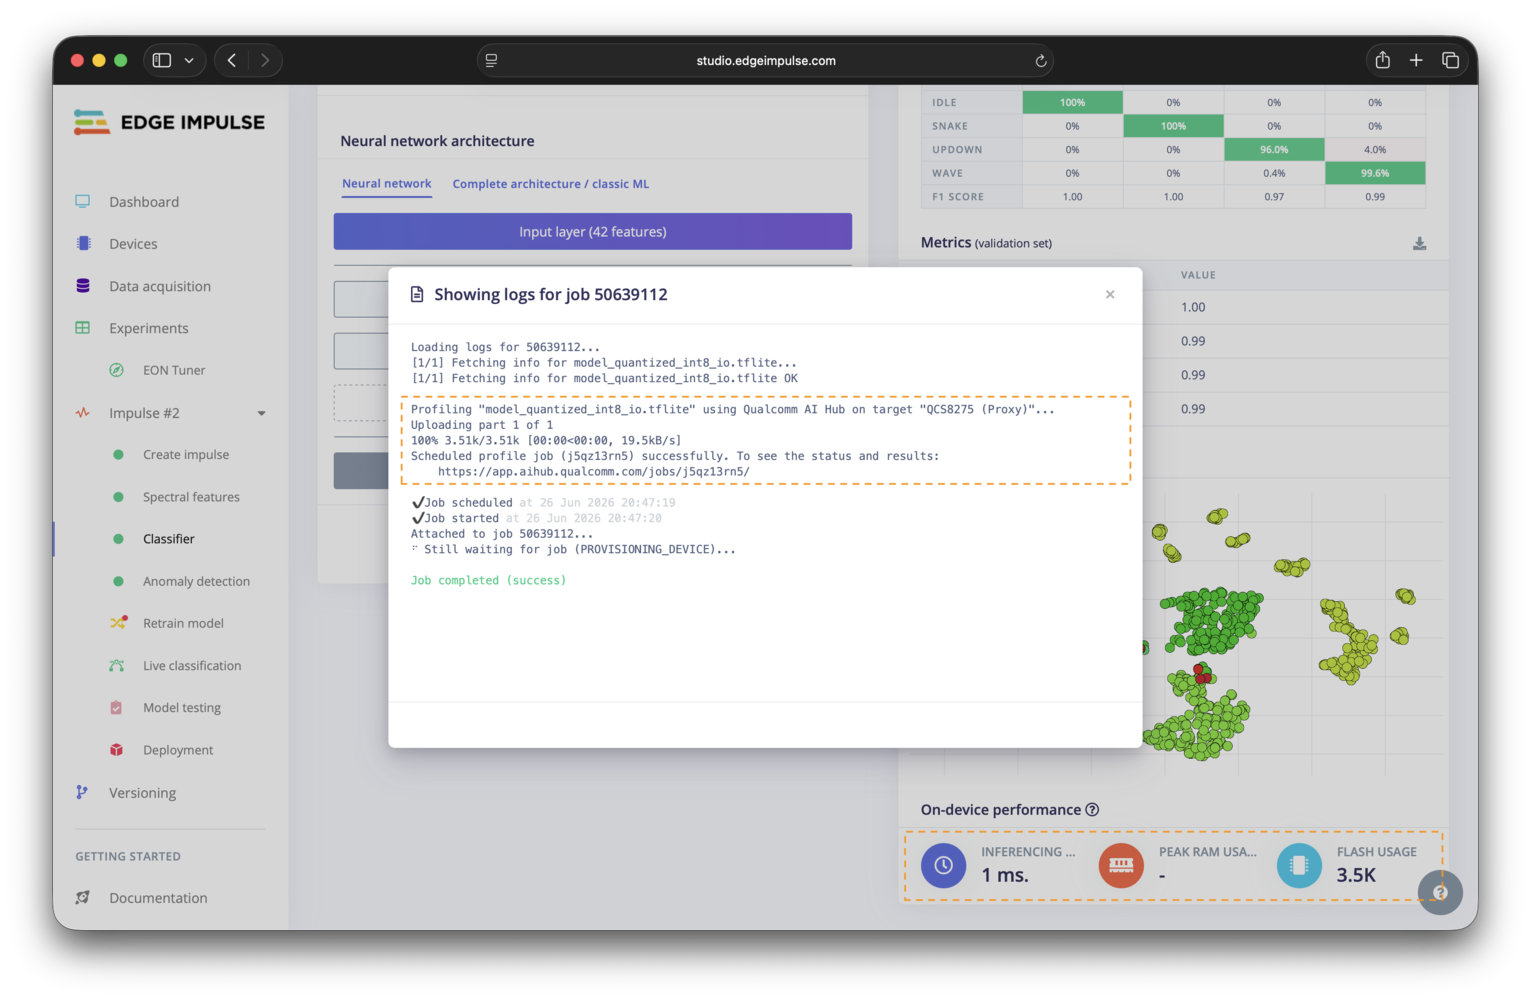
Task: Click the On-device performance help icon
Action: point(1092,810)
